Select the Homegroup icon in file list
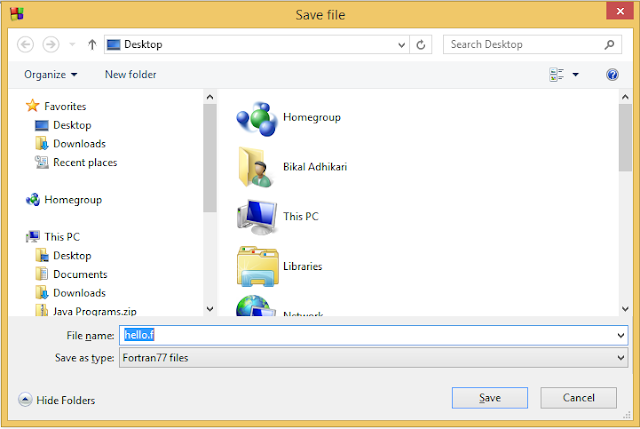640x429 pixels. pos(257,118)
